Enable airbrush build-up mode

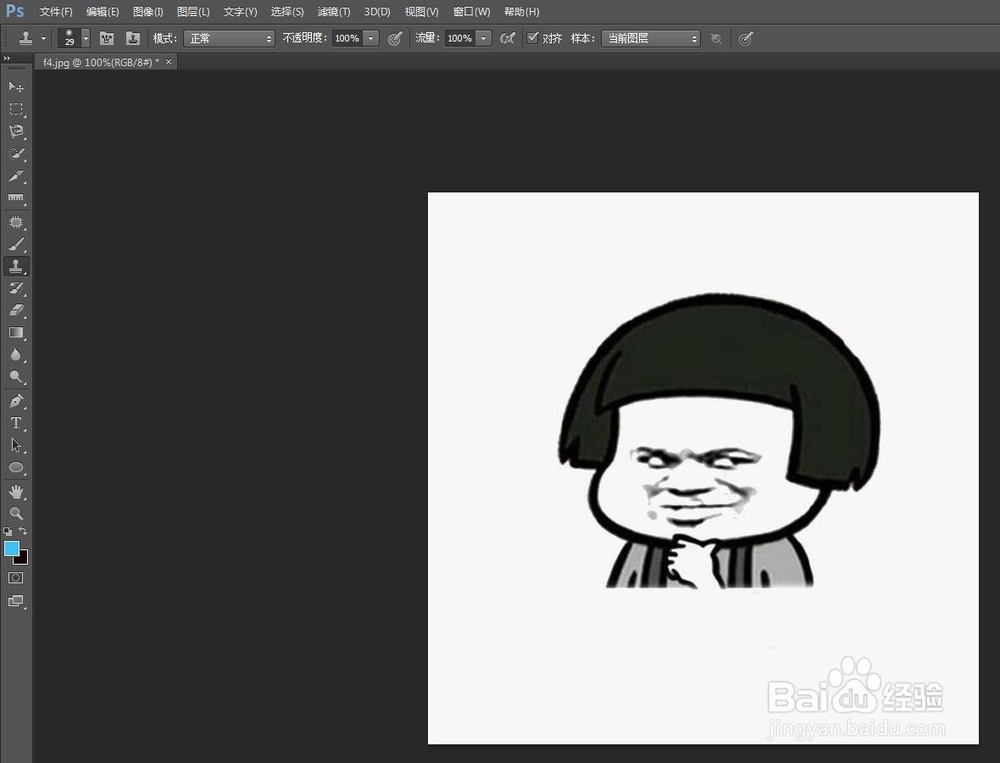tap(507, 38)
